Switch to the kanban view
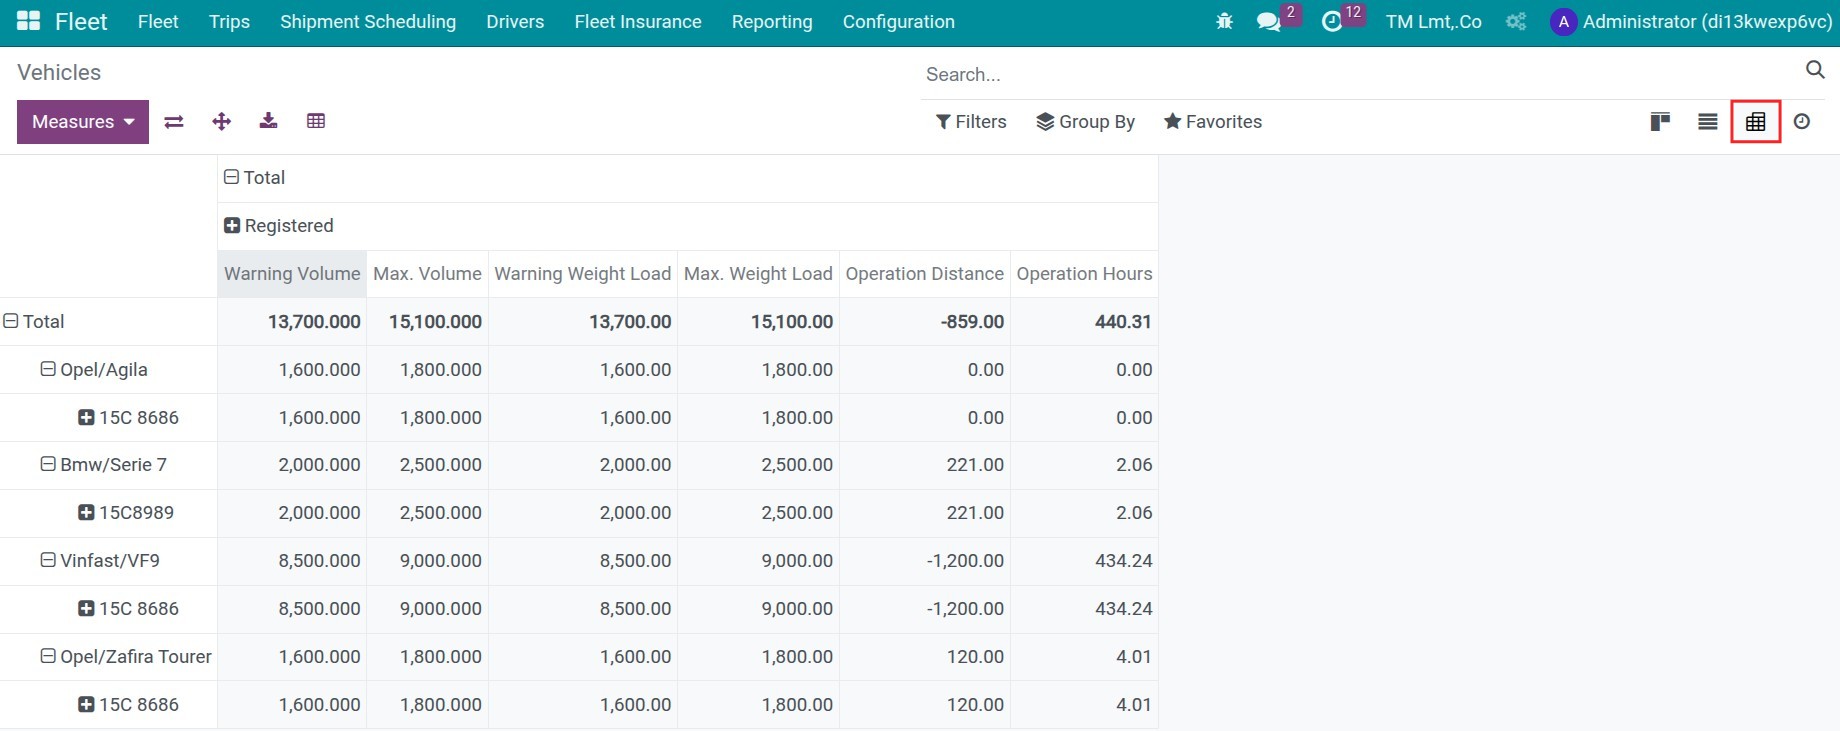Image resolution: width=1840 pixels, height=731 pixels. click(x=1660, y=122)
